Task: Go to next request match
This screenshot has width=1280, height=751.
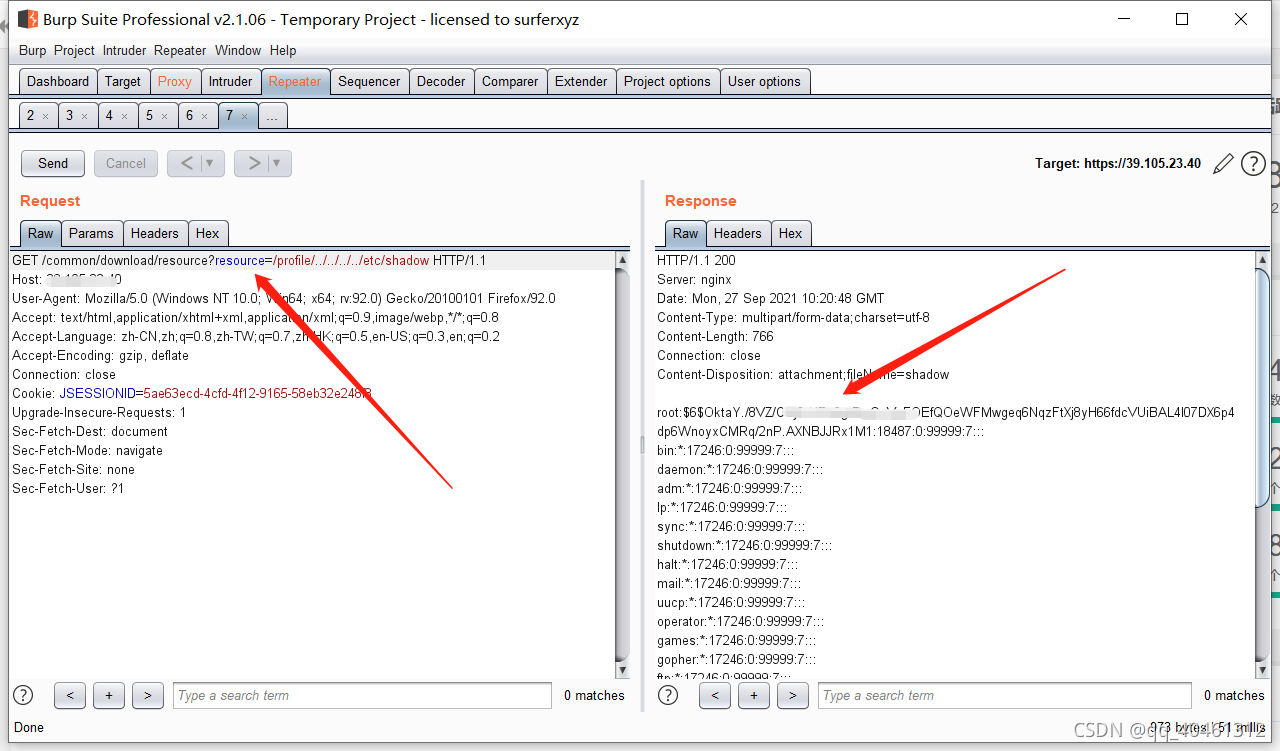Action: tap(148, 695)
